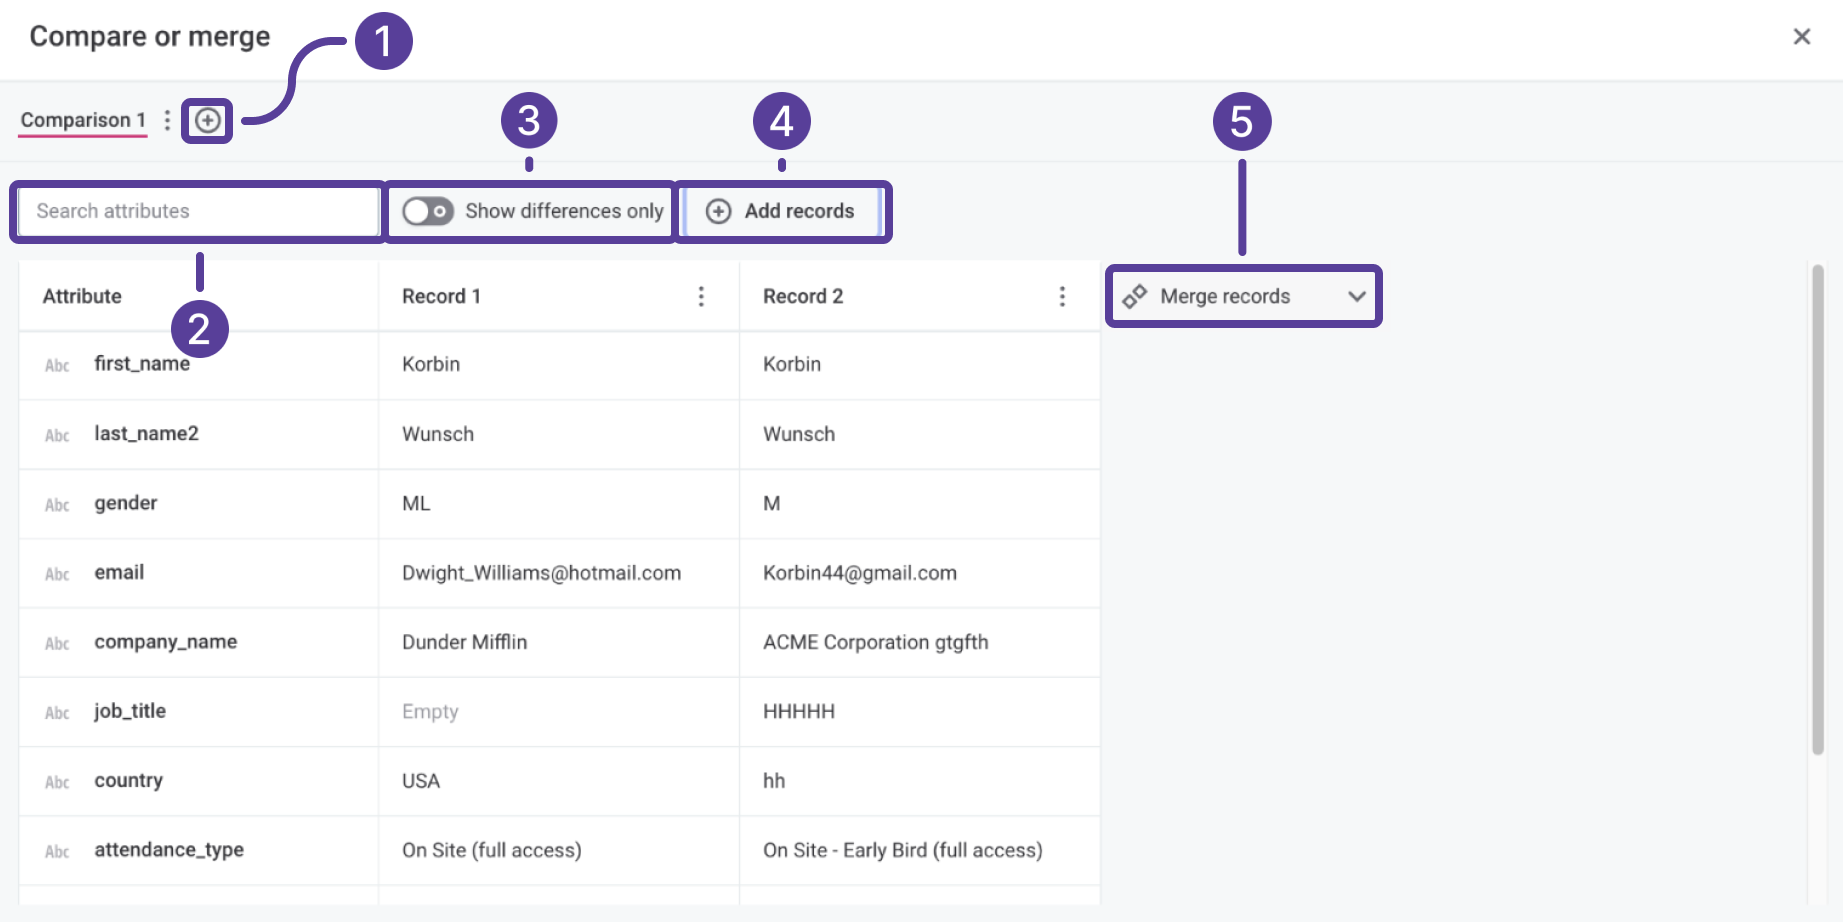Click the Abc icon beside company_name
1843x922 pixels.
[x=57, y=643]
